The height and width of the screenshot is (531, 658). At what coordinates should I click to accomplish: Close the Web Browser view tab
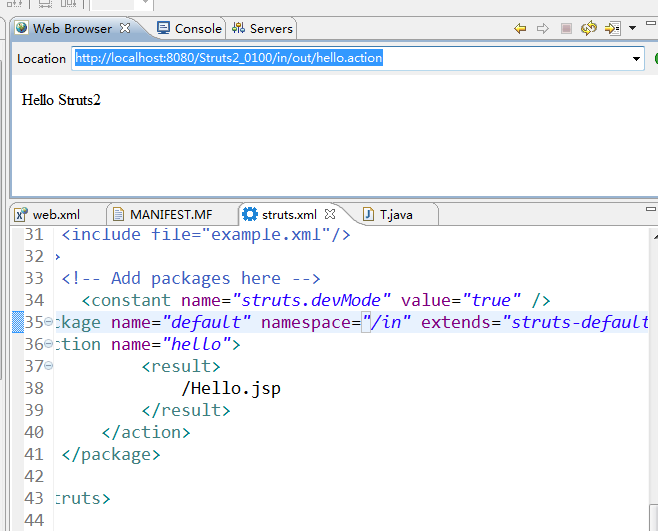pos(125,28)
